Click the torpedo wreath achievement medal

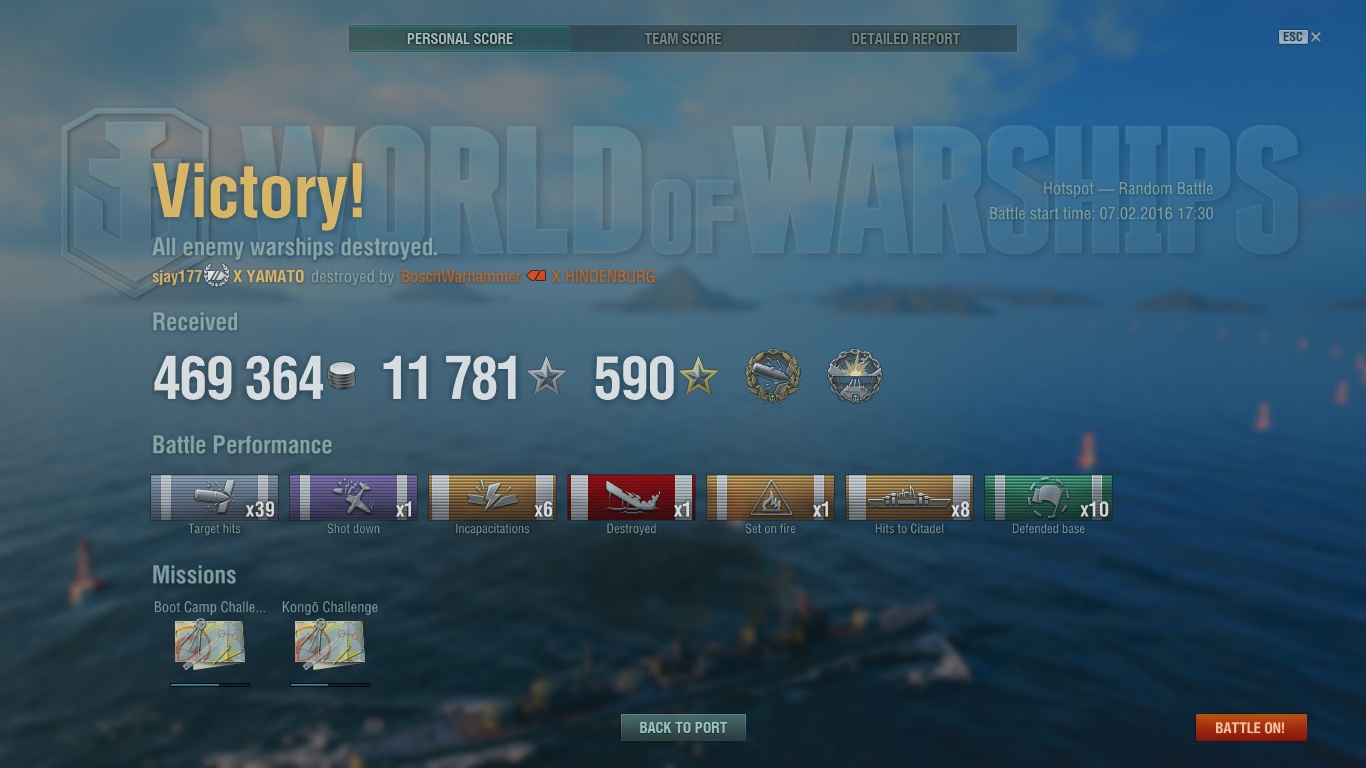click(773, 377)
